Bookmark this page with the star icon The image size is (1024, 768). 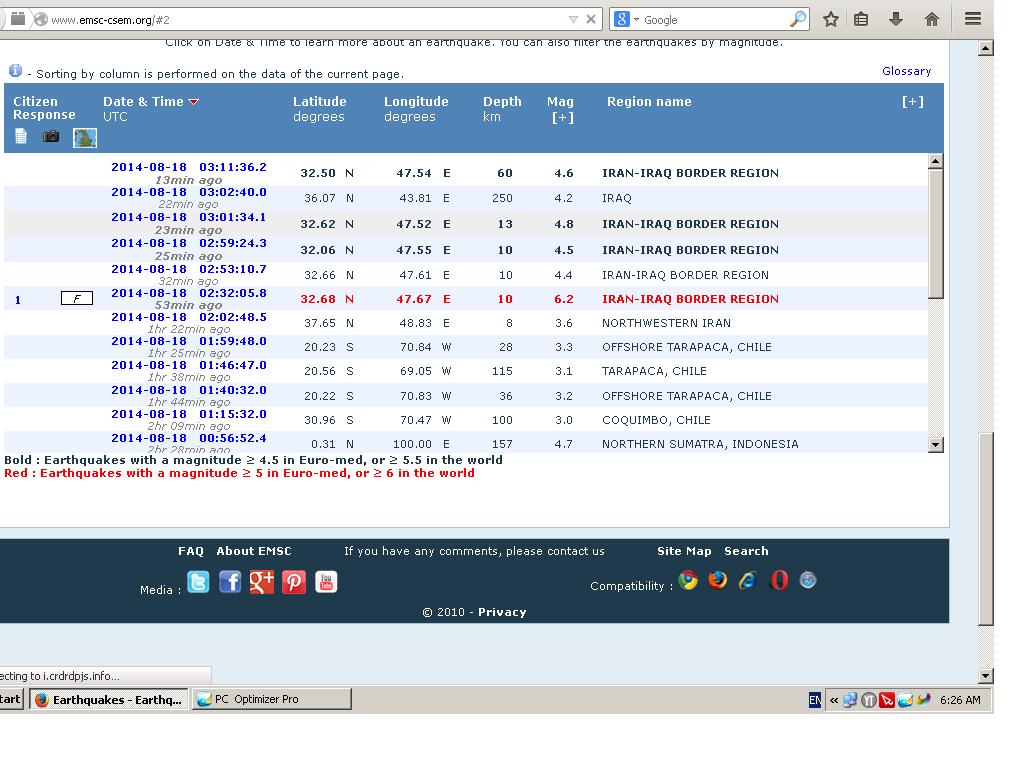[x=830, y=19]
